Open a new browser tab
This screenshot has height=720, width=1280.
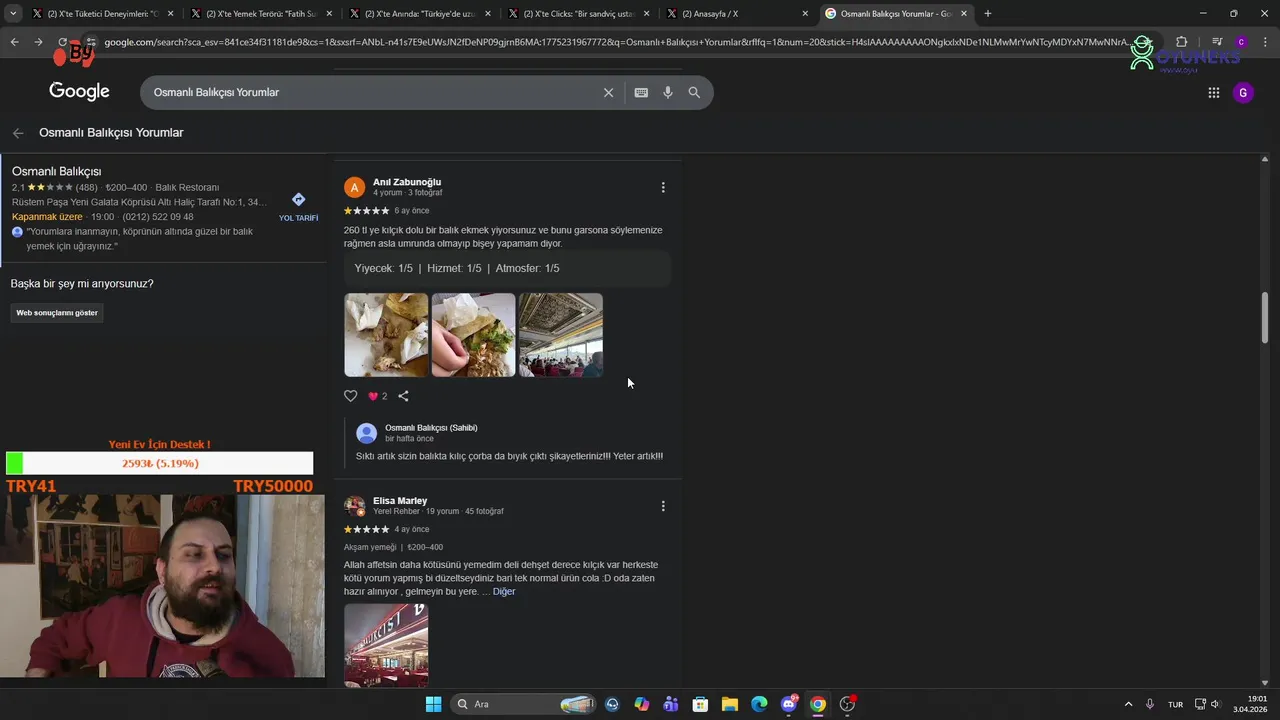988,14
